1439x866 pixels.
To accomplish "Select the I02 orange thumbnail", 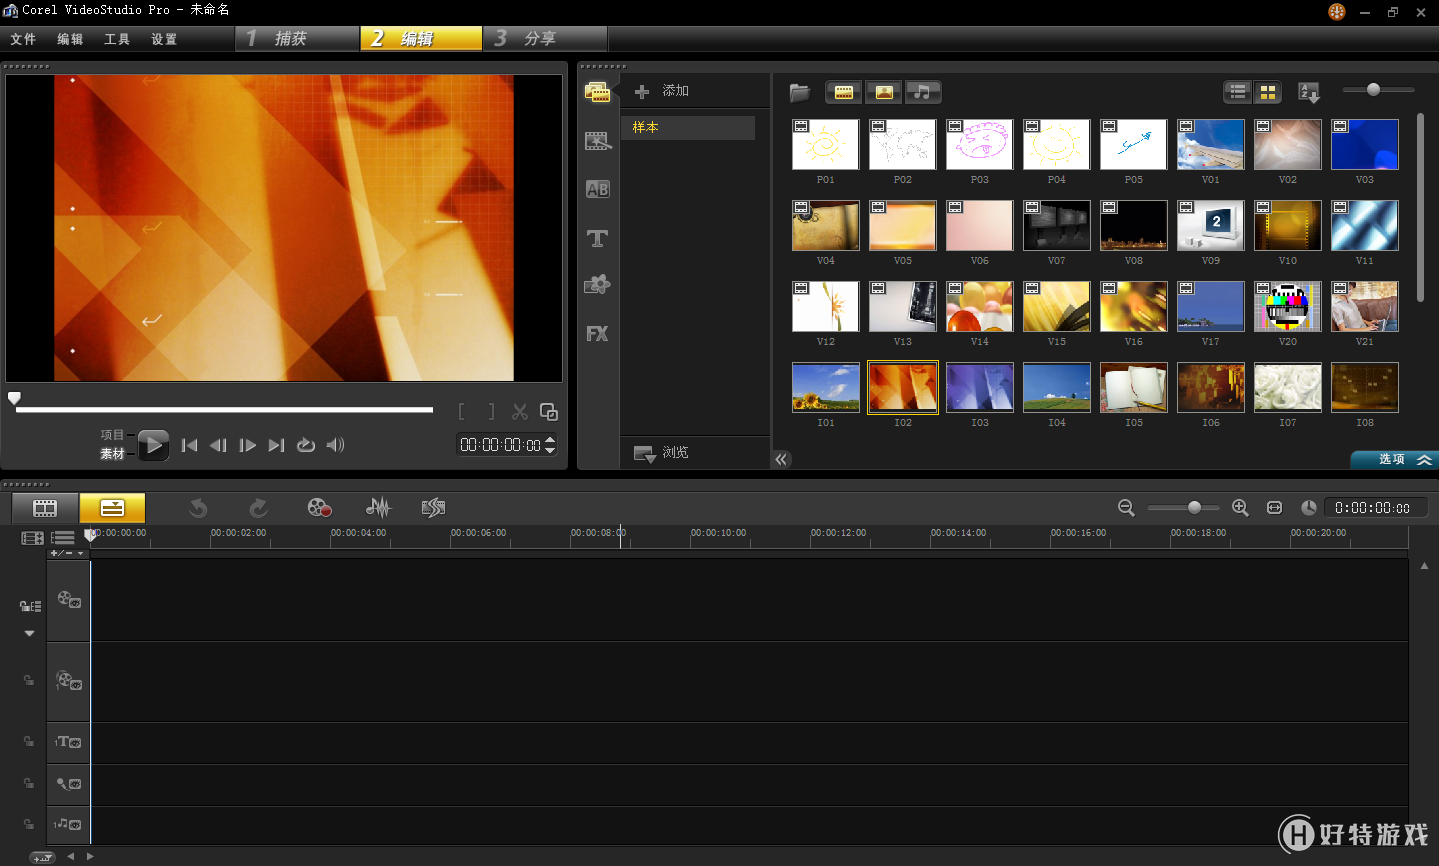I will tap(903, 387).
